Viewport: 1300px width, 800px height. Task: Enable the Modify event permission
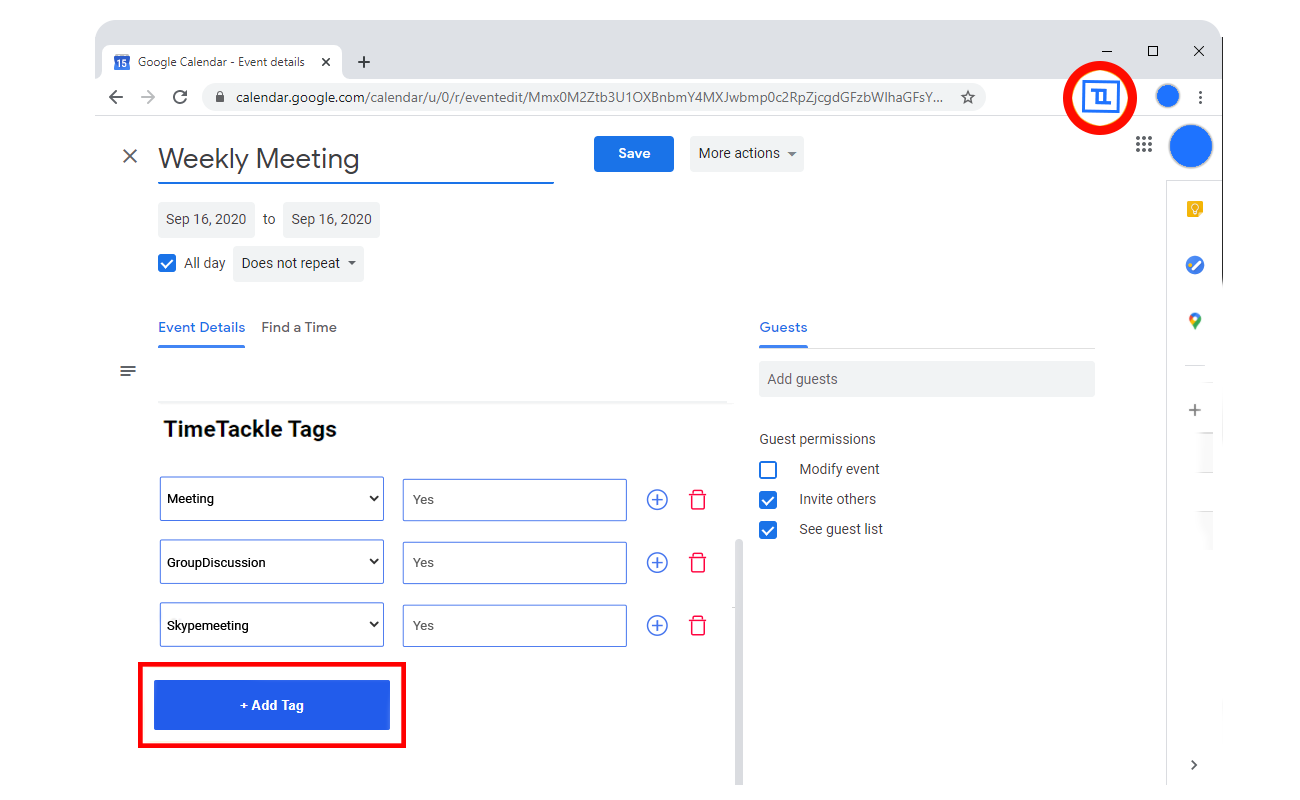point(768,469)
